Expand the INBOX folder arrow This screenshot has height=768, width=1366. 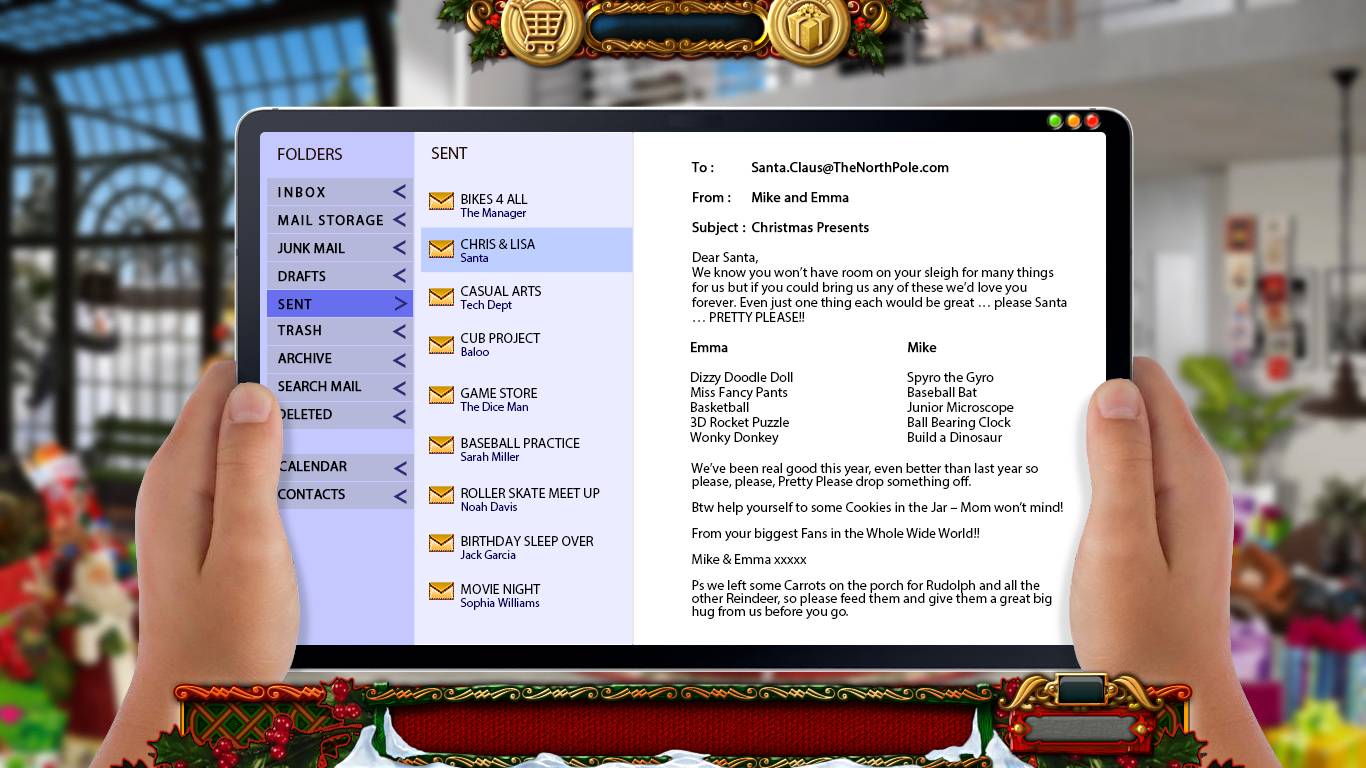pyautogui.click(x=399, y=192)
